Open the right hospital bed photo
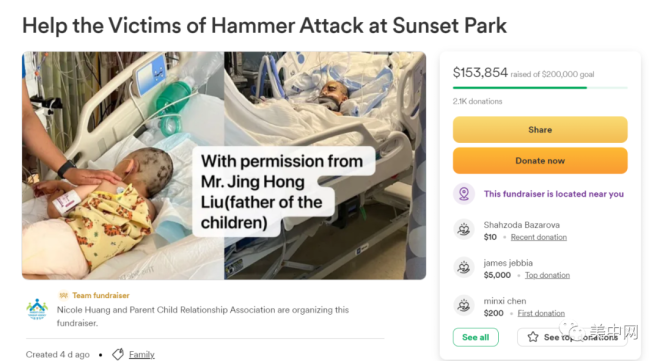Viewport: 660px width, 361px height. click(x=325, y=165)
